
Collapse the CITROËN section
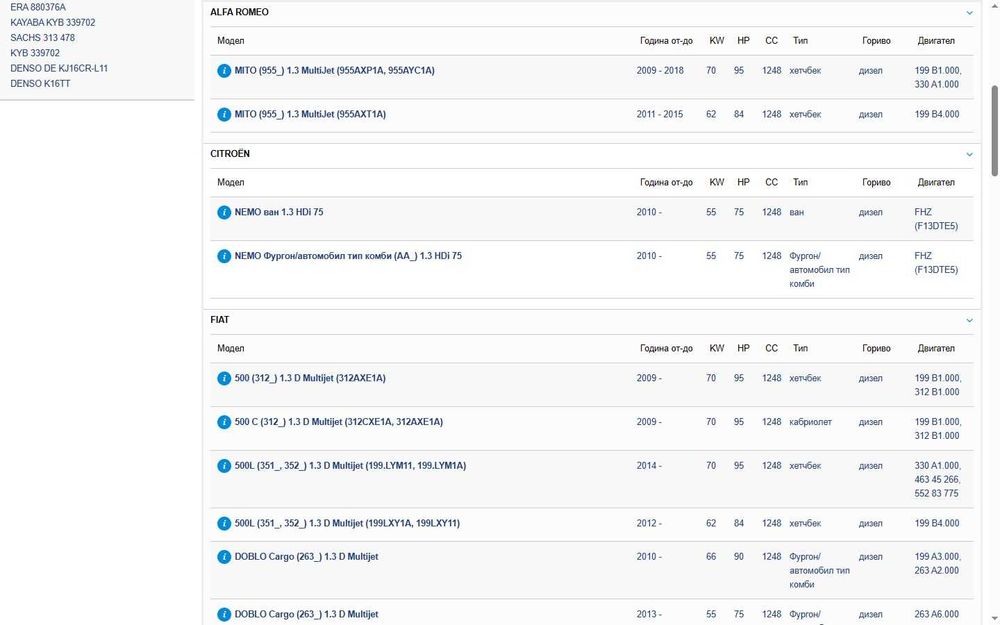[x=969, y=154]
